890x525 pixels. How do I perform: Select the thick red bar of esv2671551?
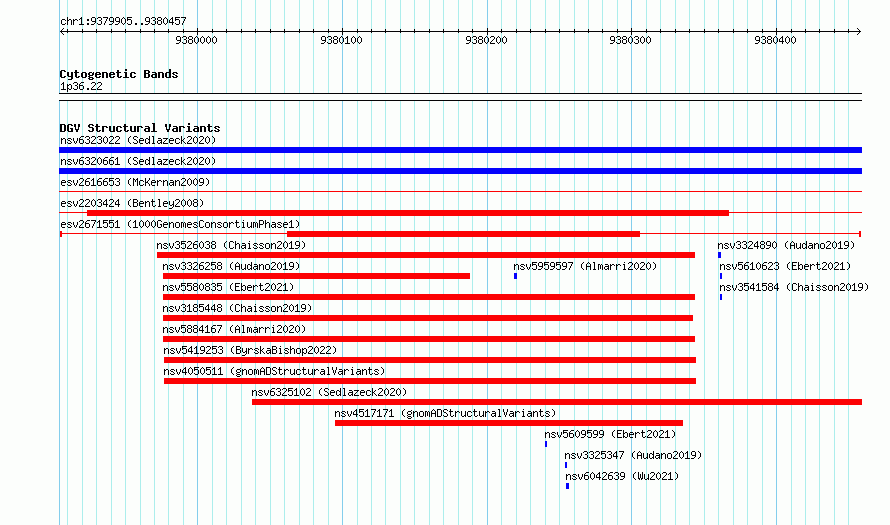[463, 234]
